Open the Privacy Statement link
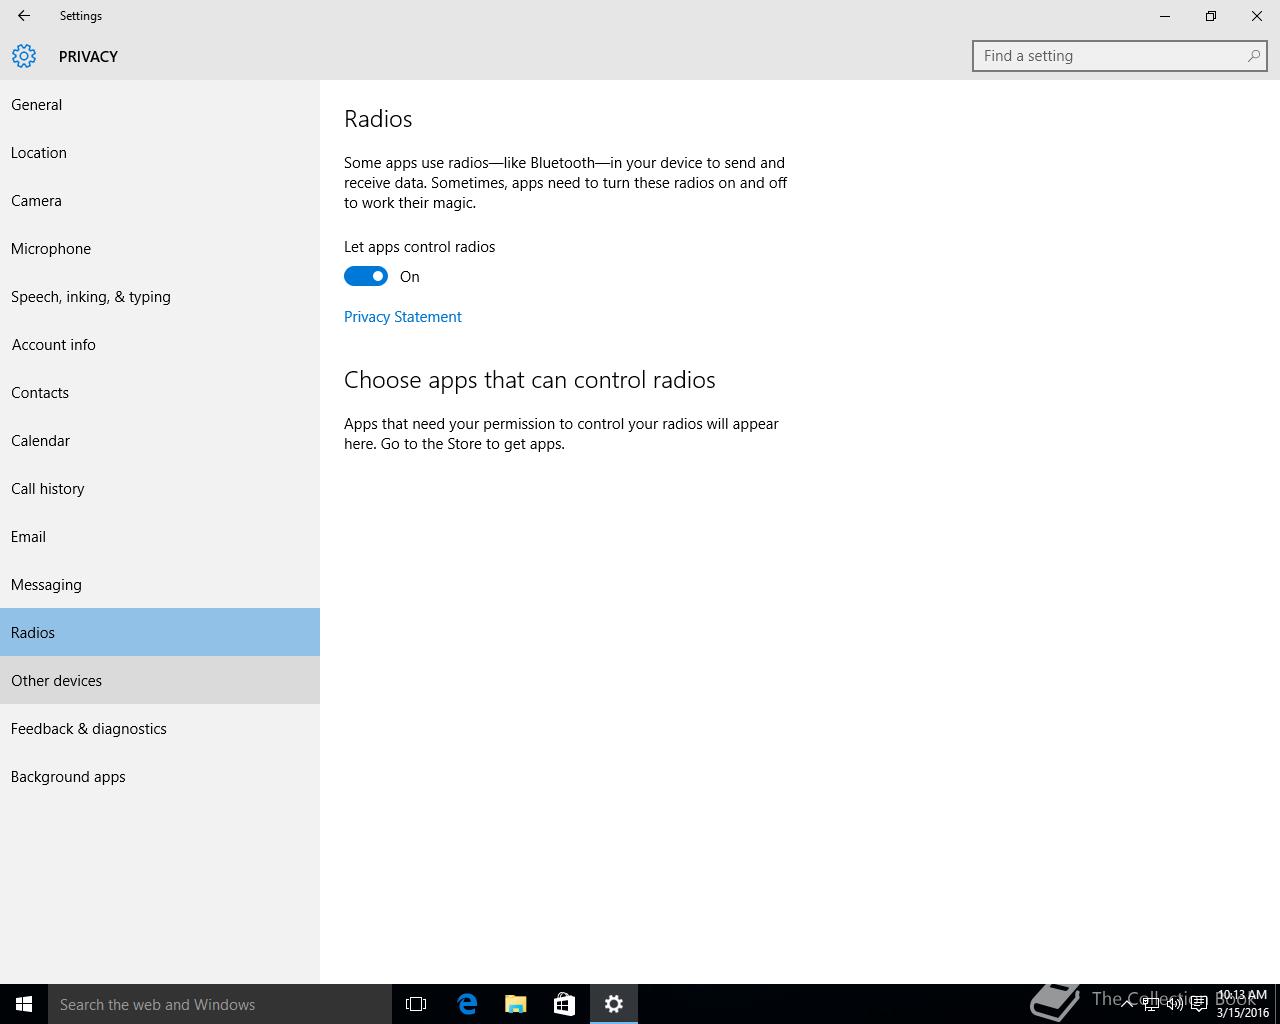Screen dimensions: 1280x1024 click(403, 317)
